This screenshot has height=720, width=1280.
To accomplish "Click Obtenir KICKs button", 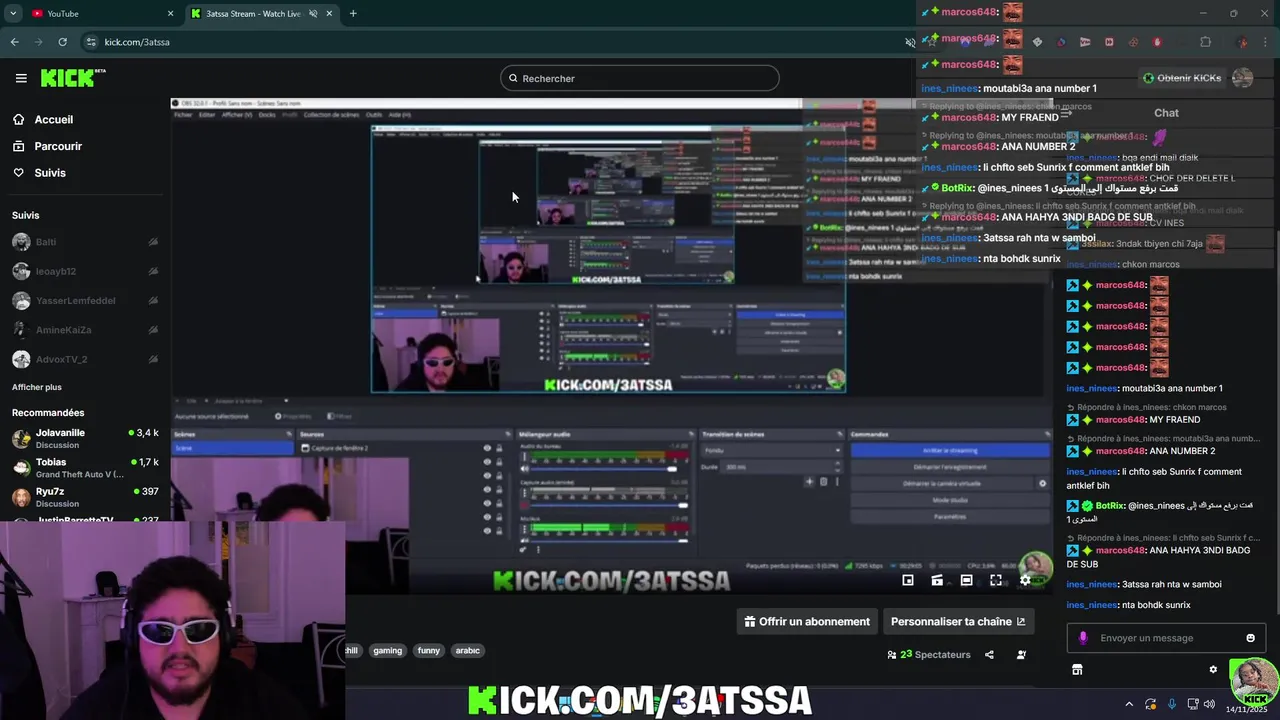I will tap(1182, 78).
